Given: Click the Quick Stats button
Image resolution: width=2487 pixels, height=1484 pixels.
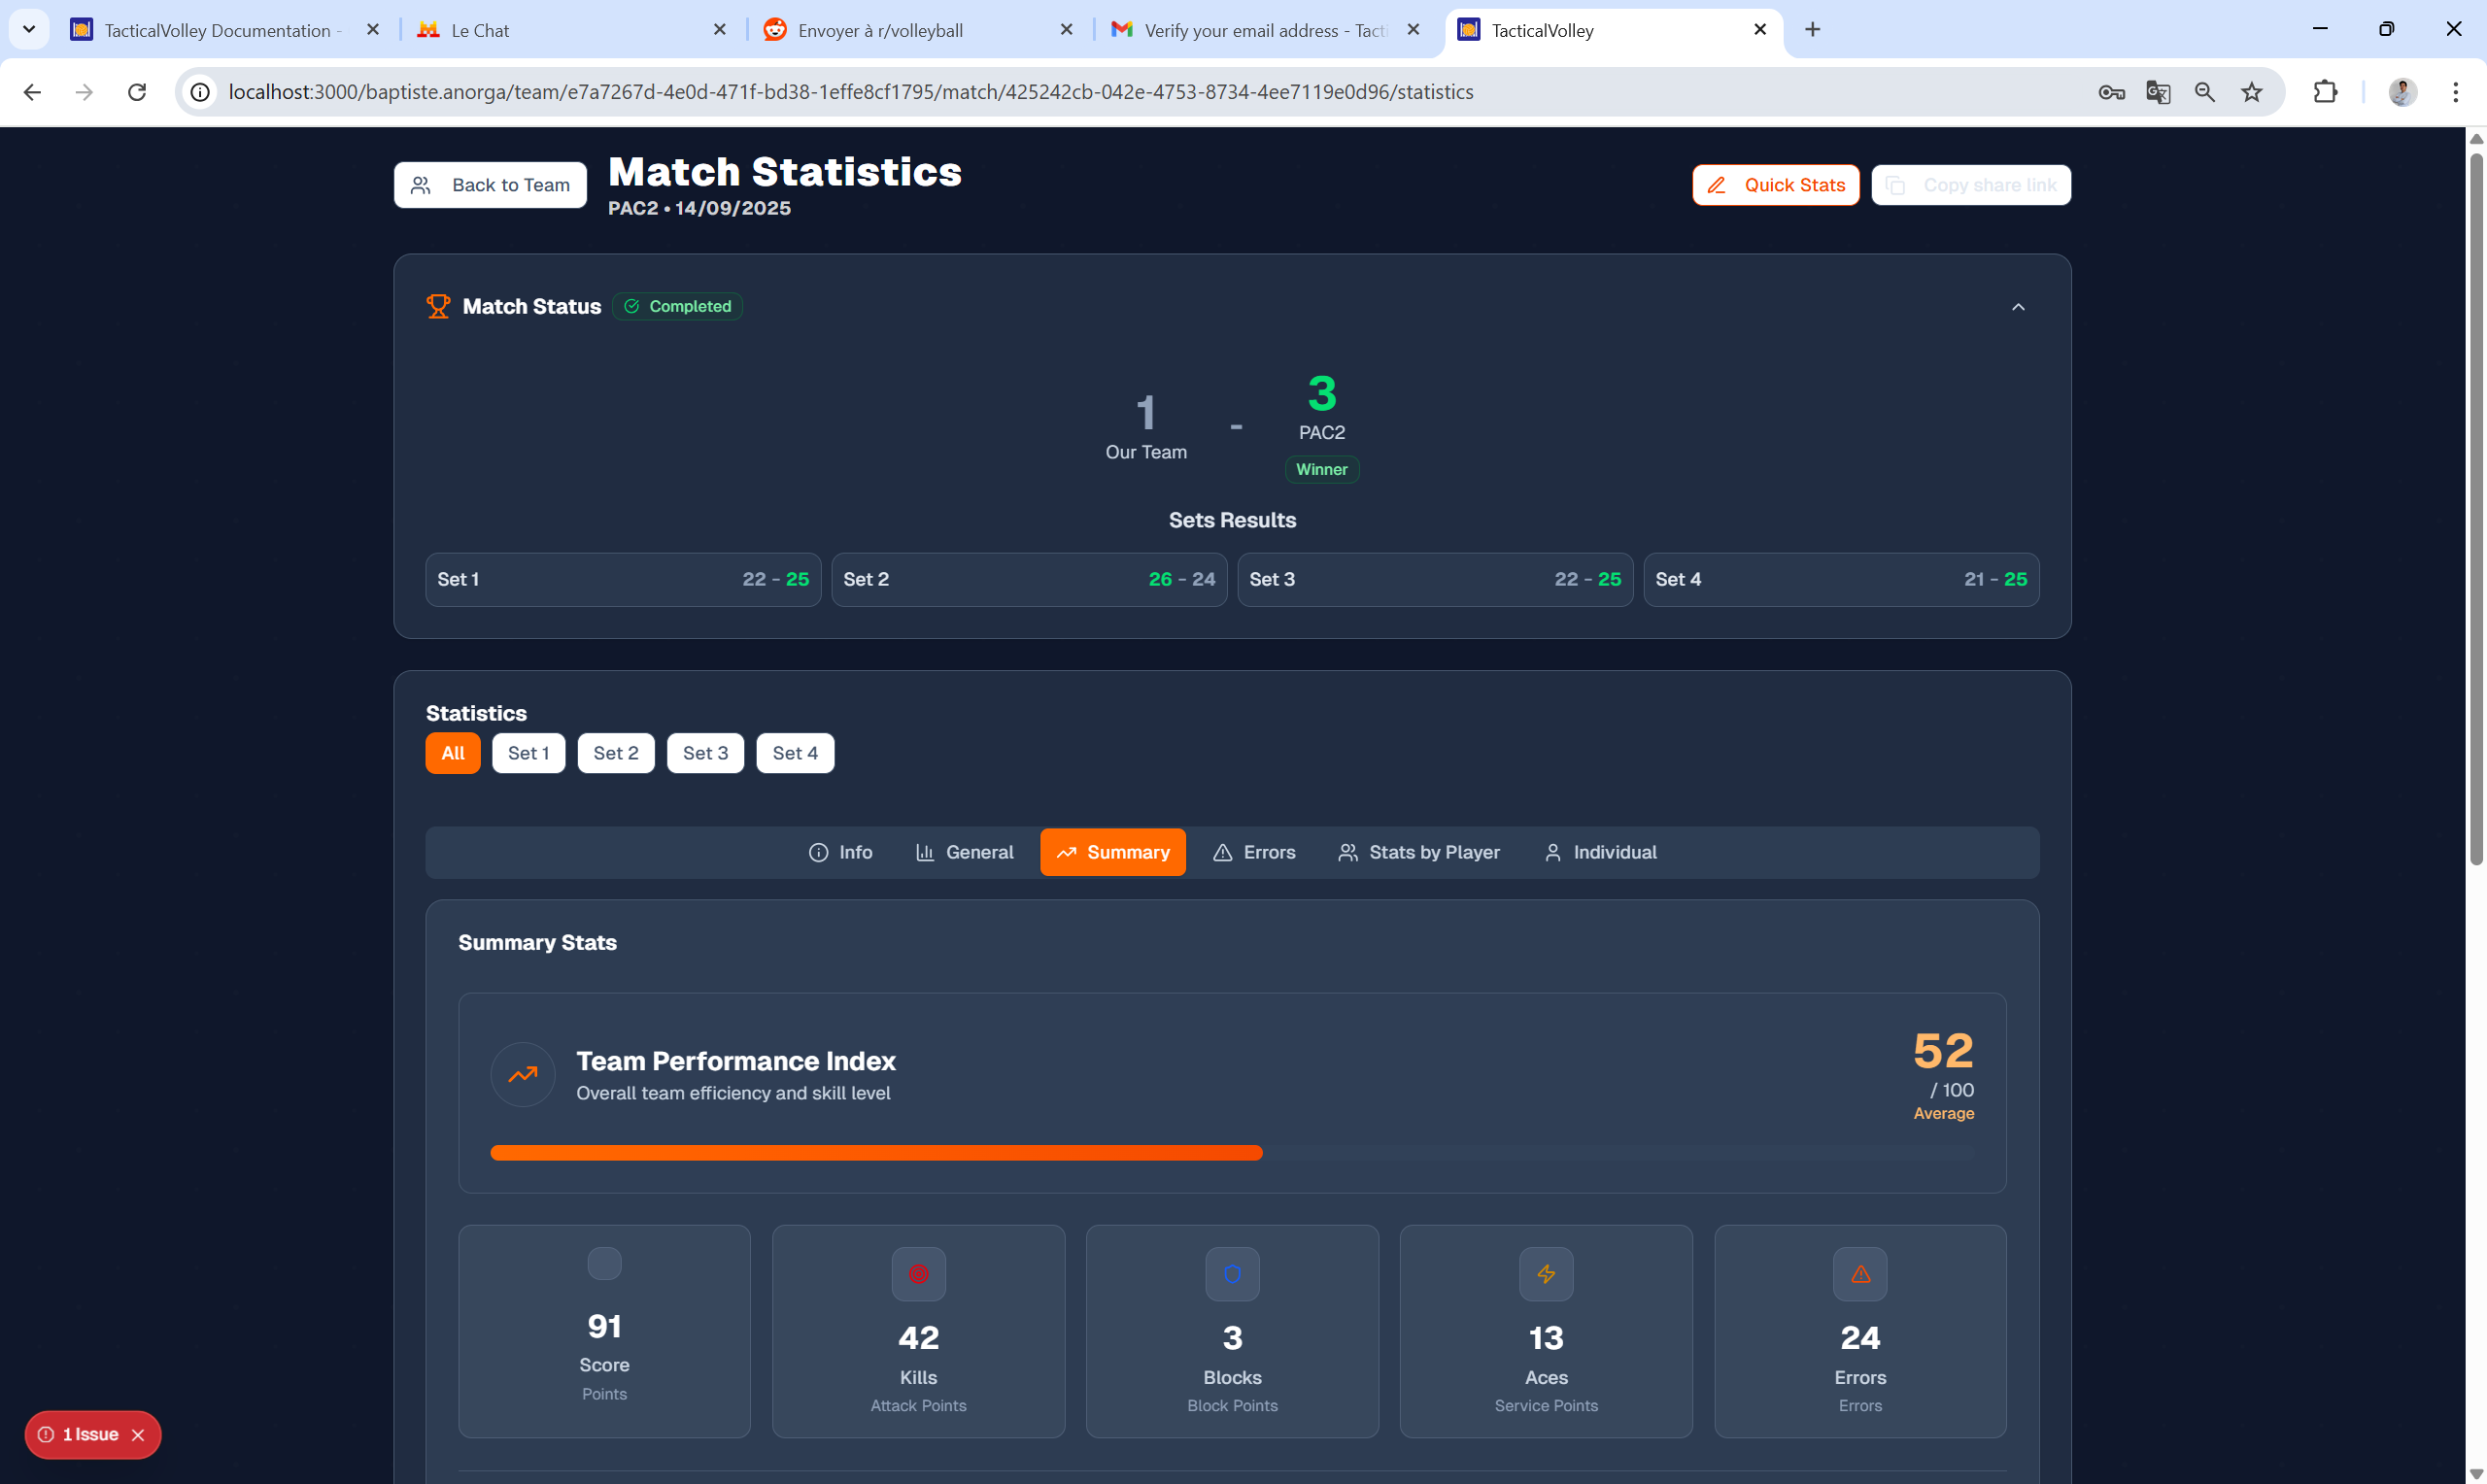Looking at the screenshot, I should [x=1774, y=184].
